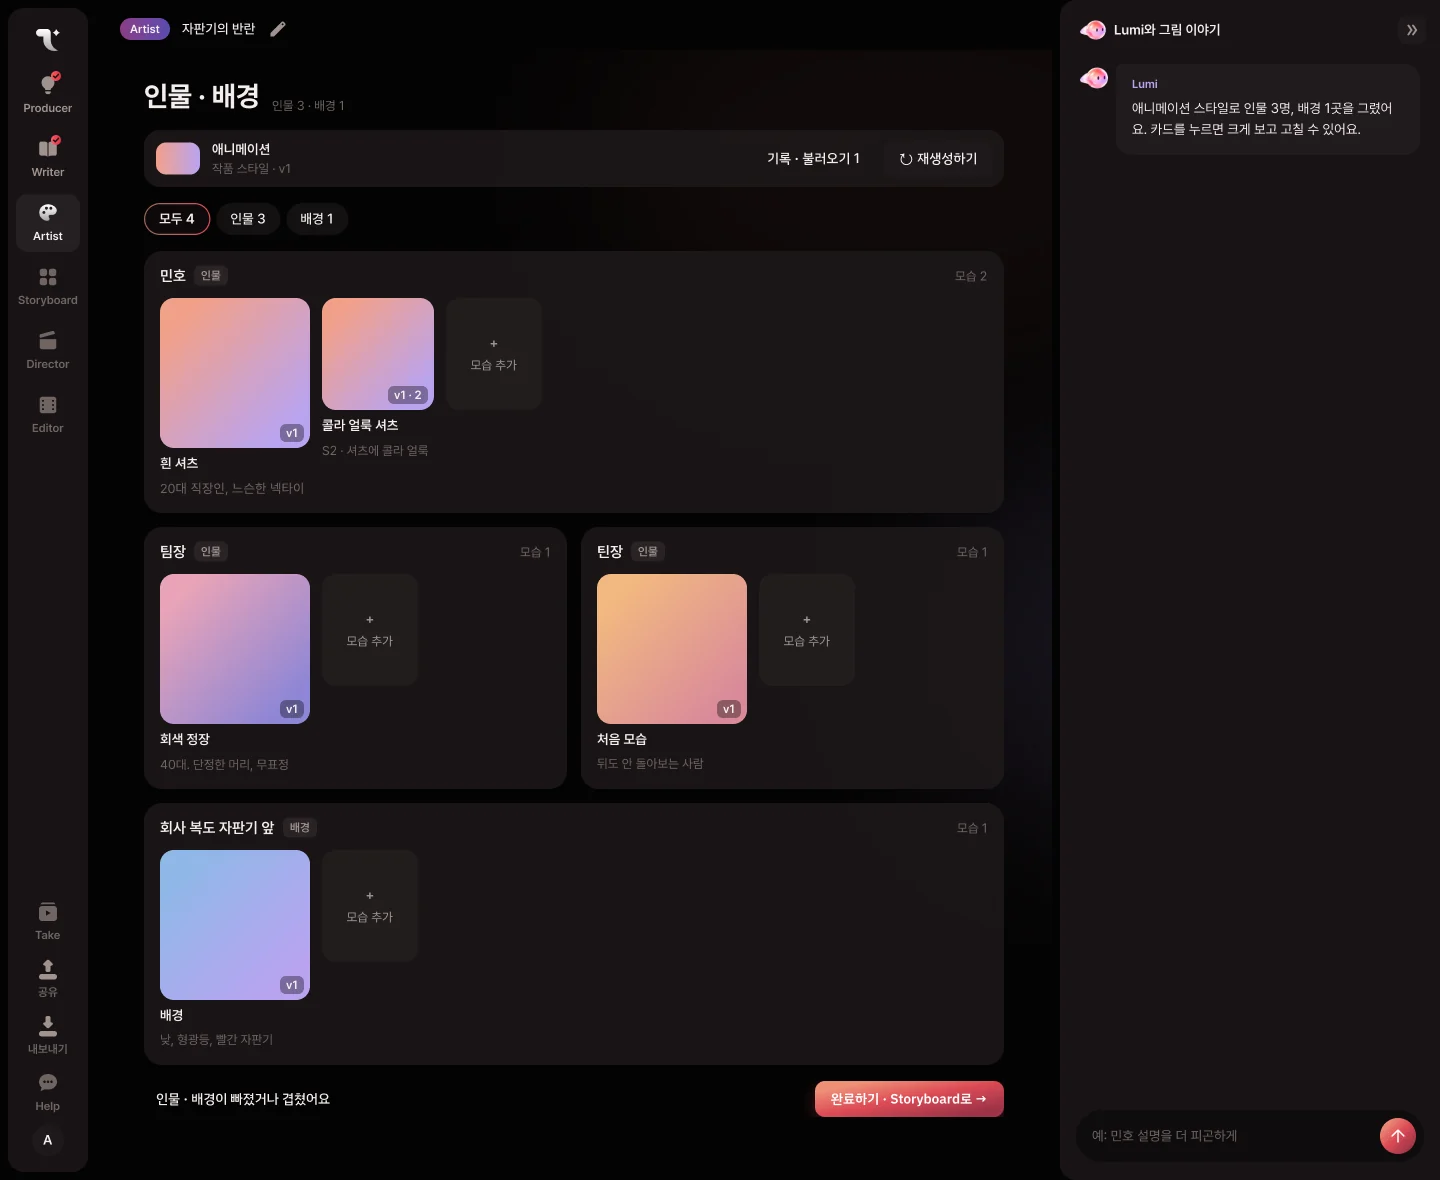Click the 모습 2 count on 민호

point(970,276)
